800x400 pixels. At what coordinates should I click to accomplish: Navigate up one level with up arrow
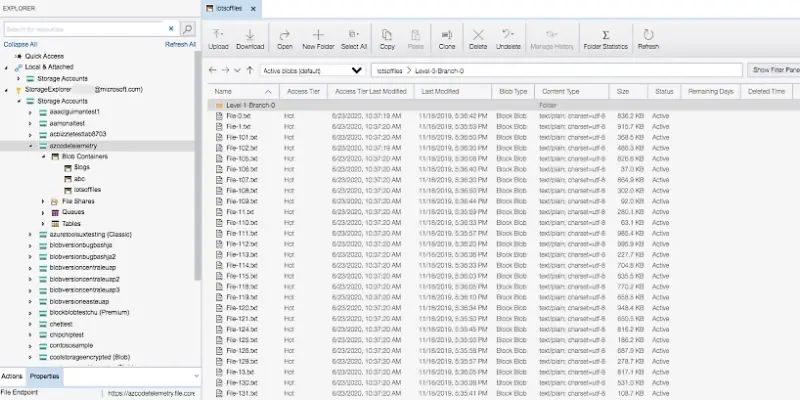coord(249,70)
